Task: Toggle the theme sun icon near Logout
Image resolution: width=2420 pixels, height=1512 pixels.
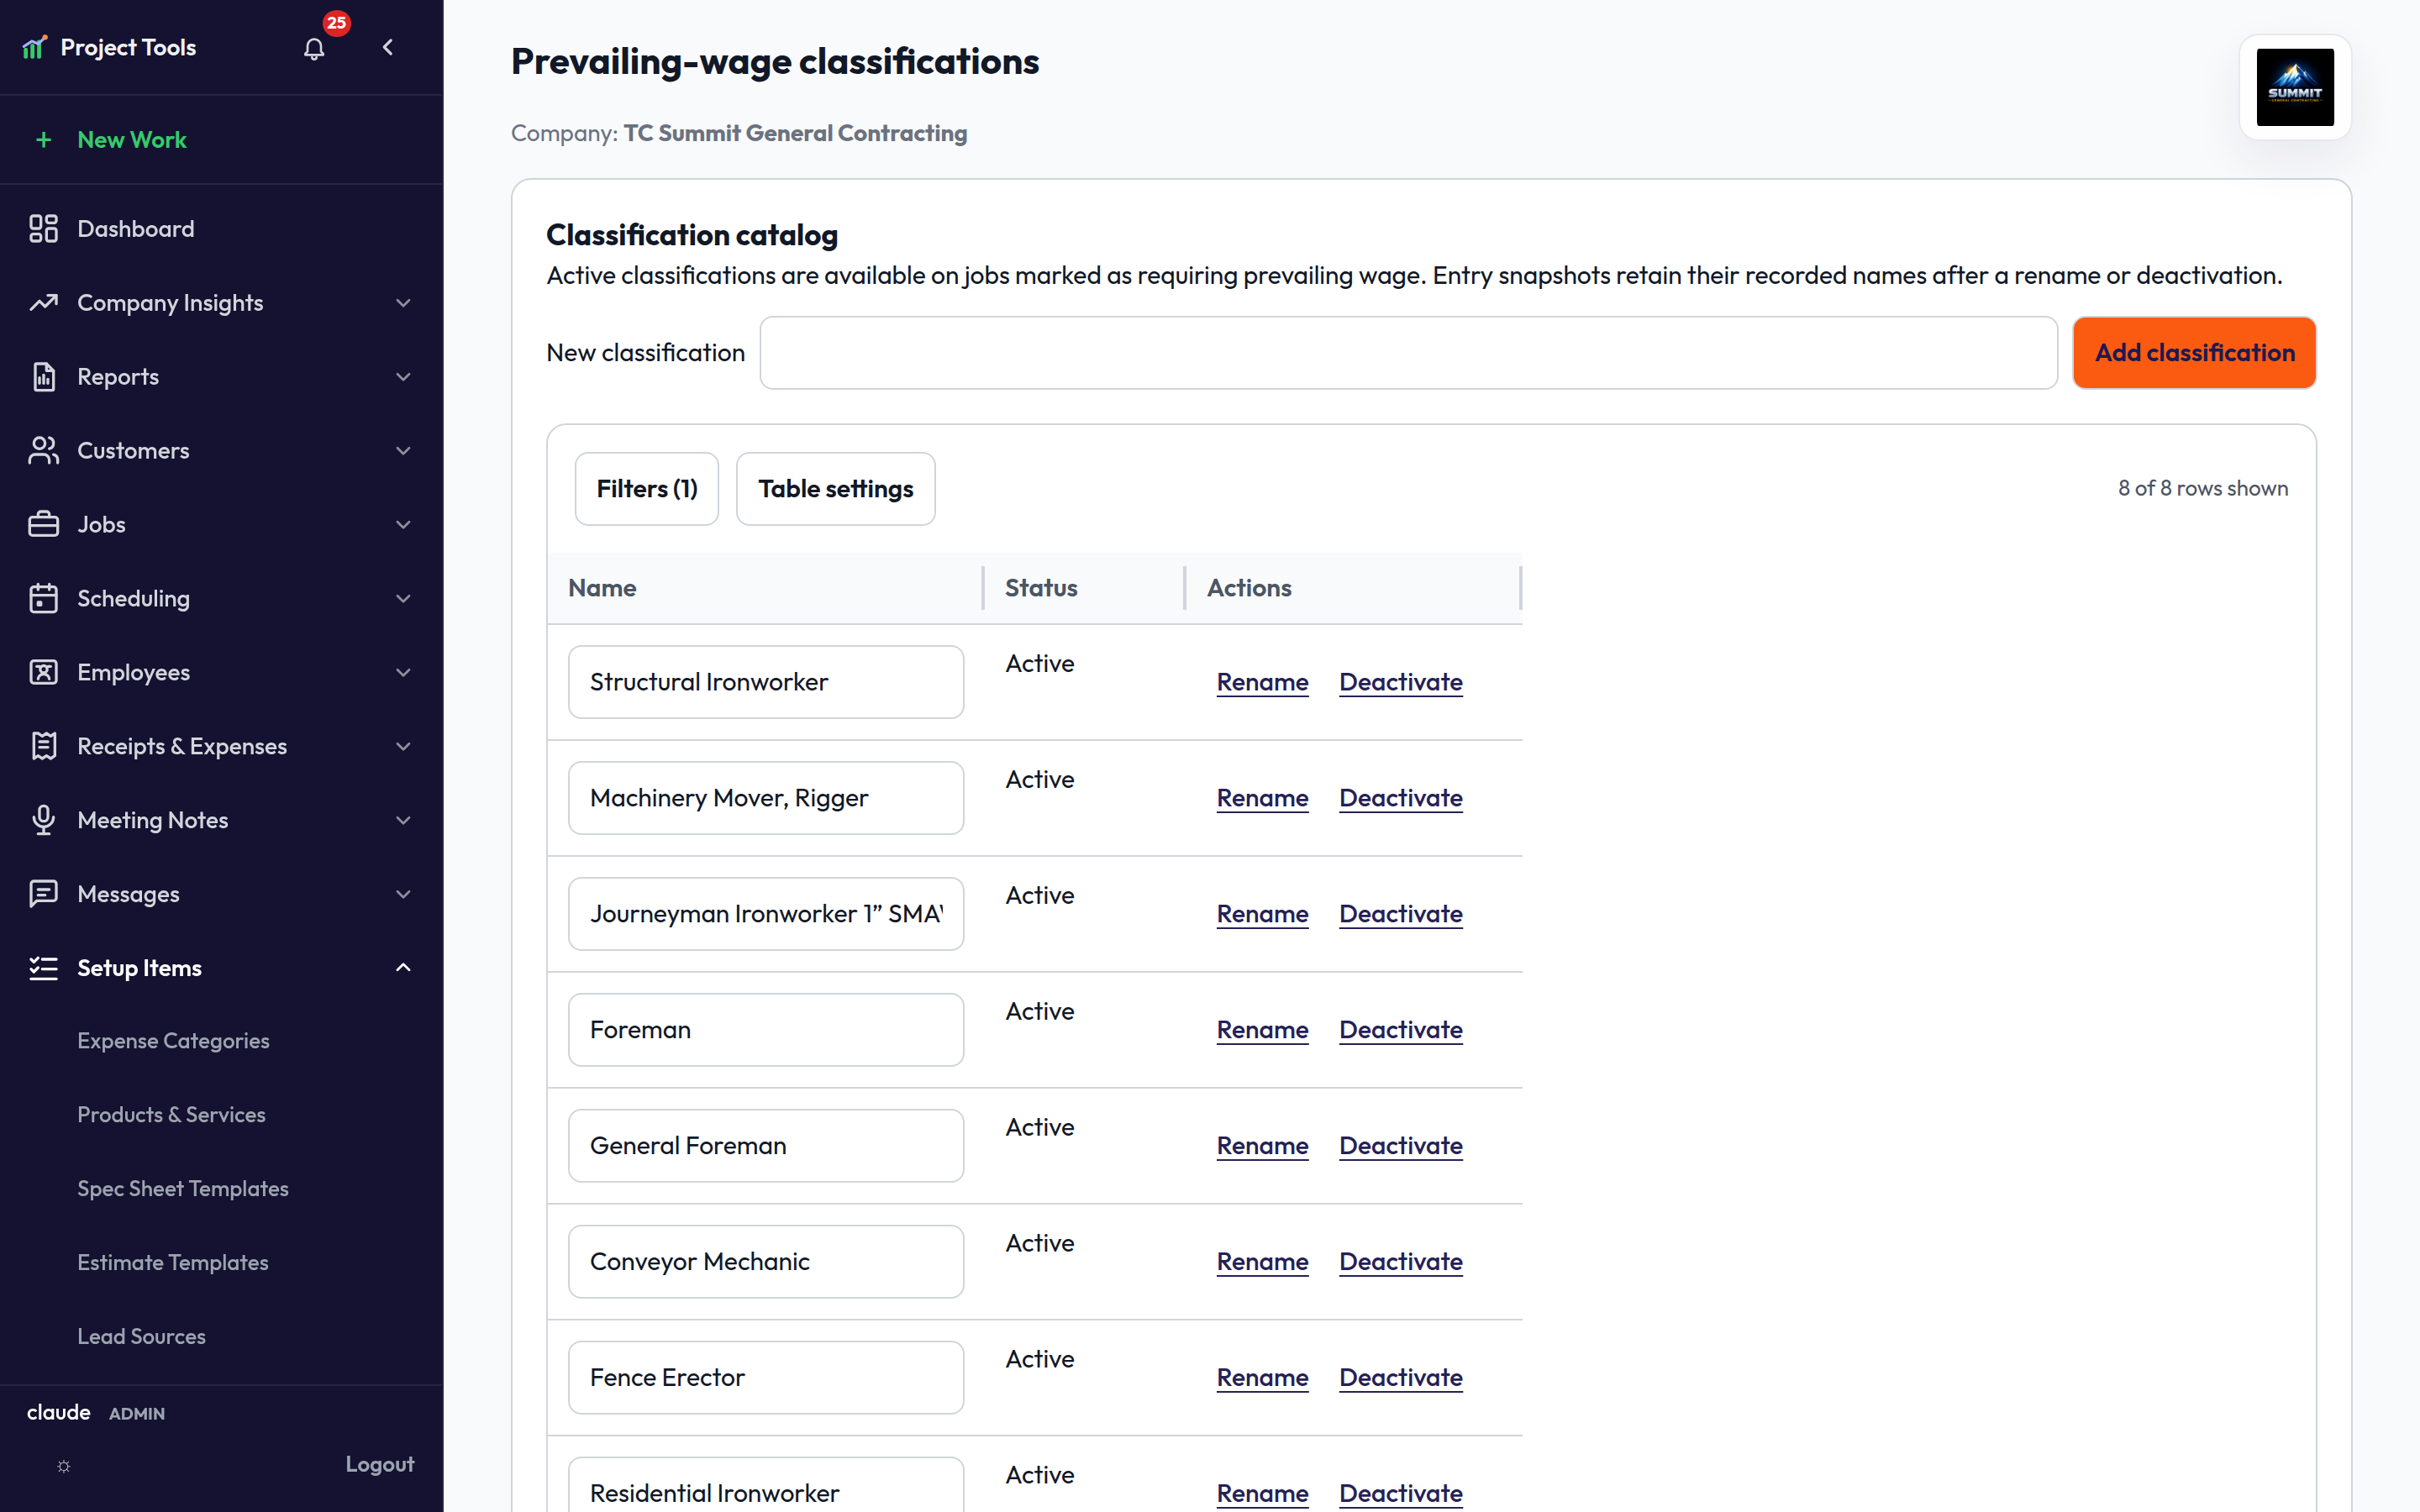Action: pyautogui.click(x=64, y=1466)
